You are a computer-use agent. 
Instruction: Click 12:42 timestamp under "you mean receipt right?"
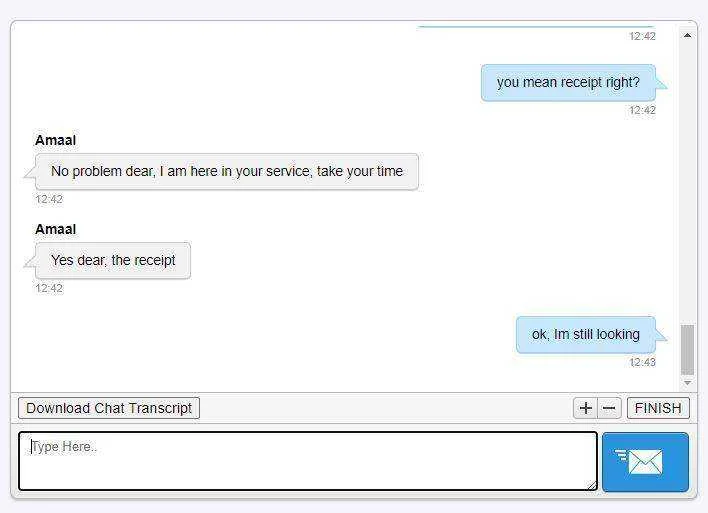pos(643,110)
